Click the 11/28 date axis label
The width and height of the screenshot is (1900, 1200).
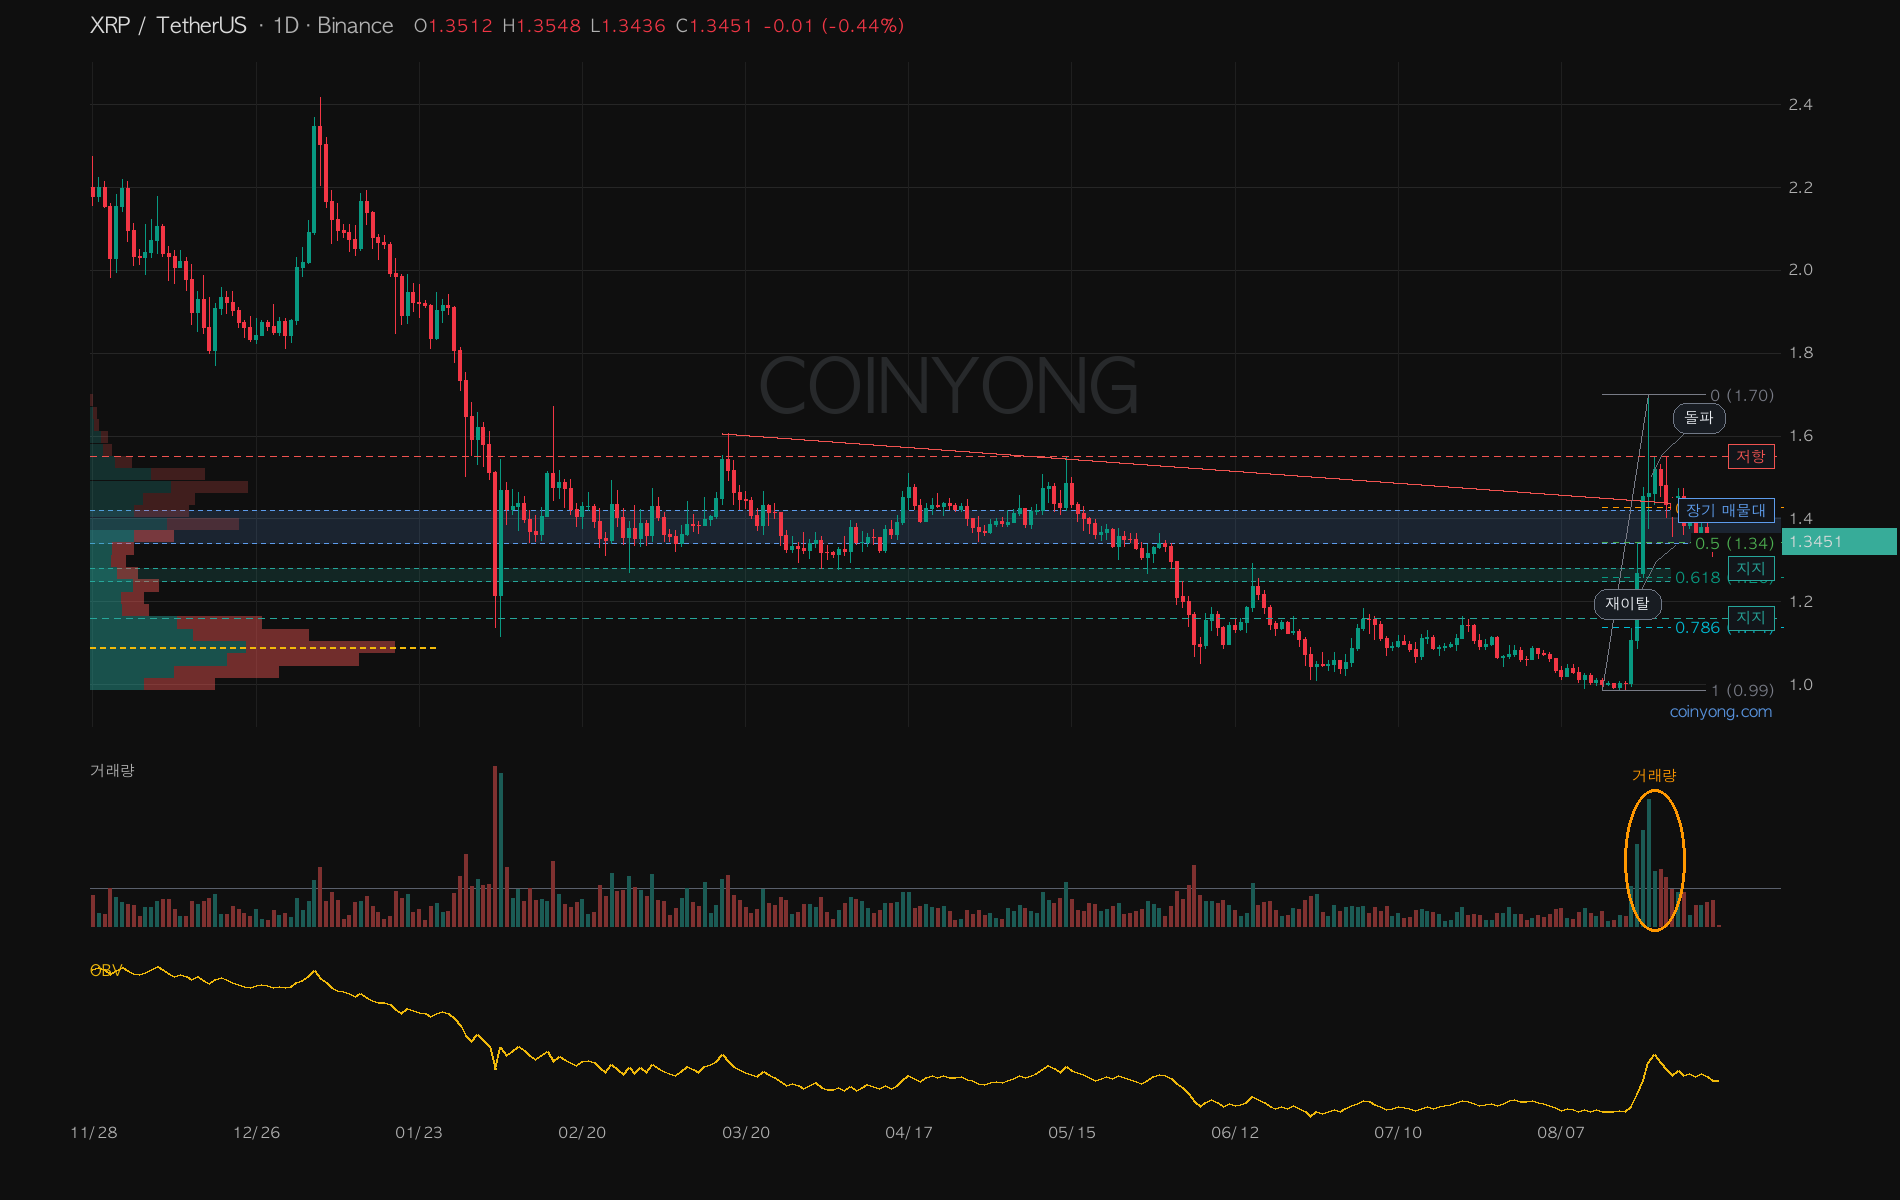[x=94, y=1132]
